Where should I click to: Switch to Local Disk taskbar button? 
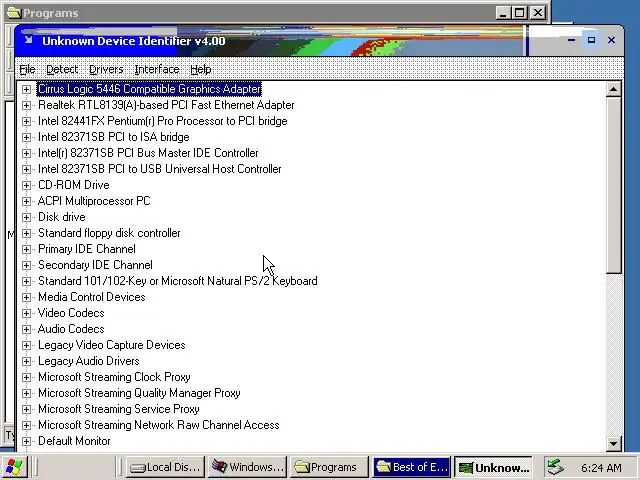(x=165, y=467)
